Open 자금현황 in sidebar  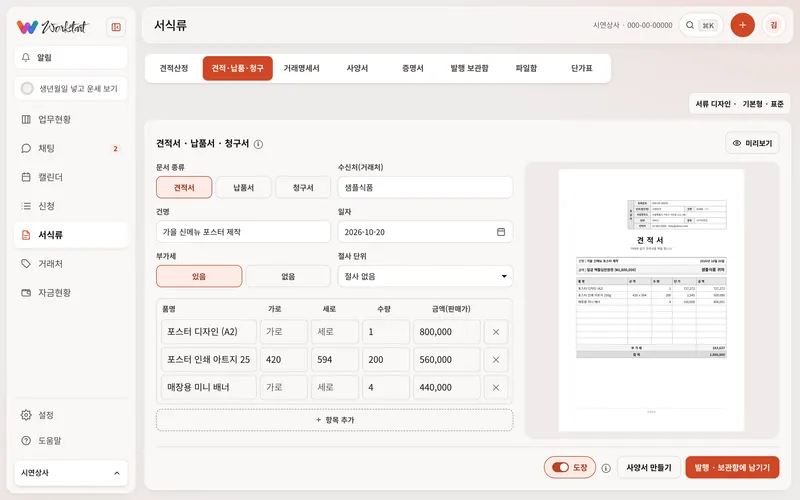click(71, 293)
